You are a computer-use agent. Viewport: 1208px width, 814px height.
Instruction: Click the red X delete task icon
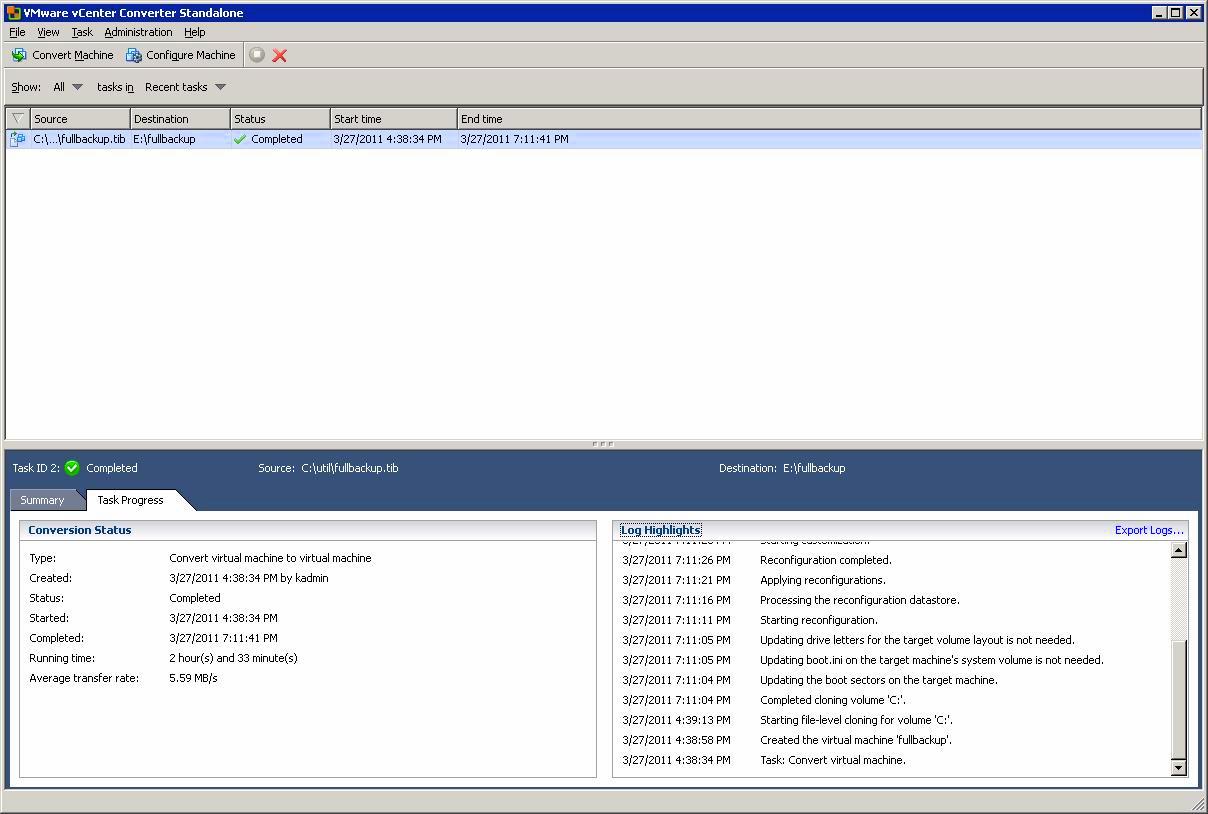point(280,55)
